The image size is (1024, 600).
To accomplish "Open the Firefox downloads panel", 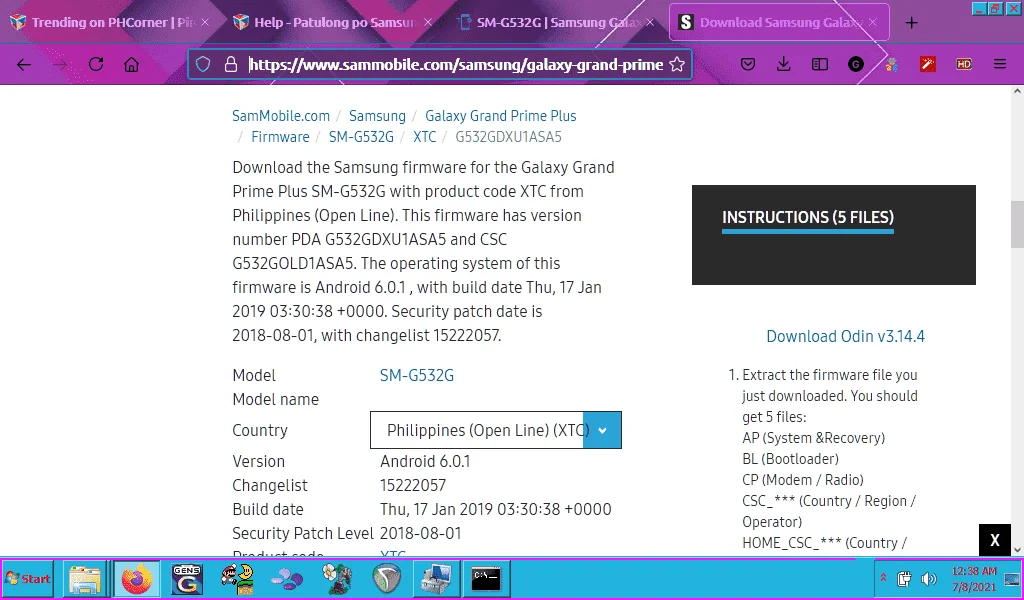I will tap(784, 64).
